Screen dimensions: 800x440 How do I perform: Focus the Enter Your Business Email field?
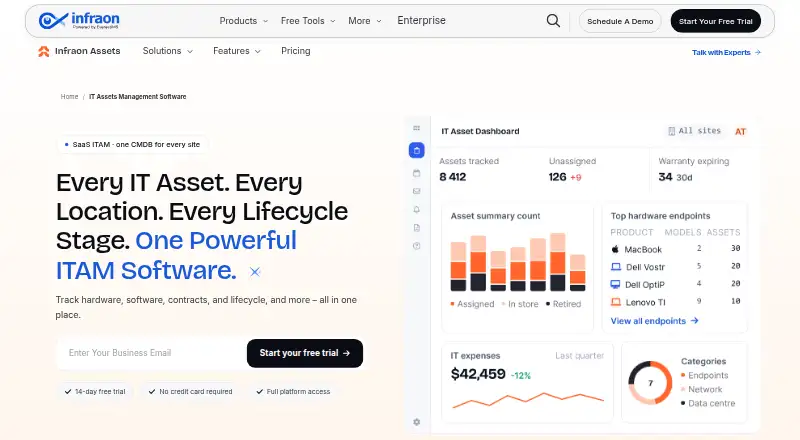152,353
